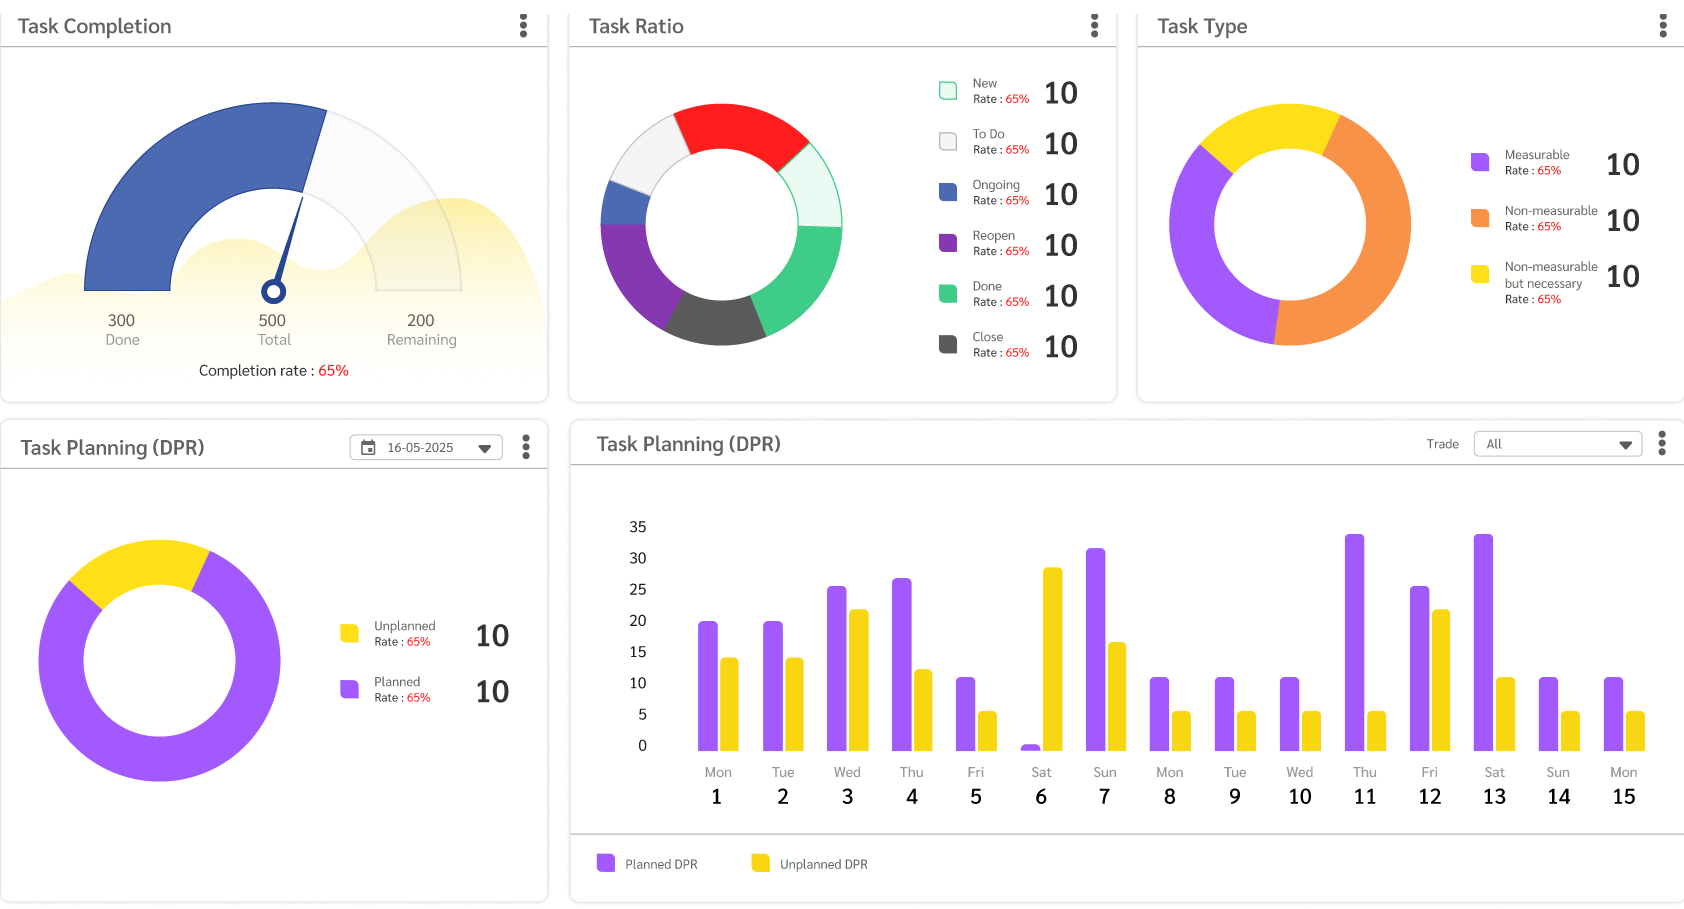Toggle Unplanned DPR legend in bar chart
Viewport: 1684px width, 909px height.
(x=809, y=864)
